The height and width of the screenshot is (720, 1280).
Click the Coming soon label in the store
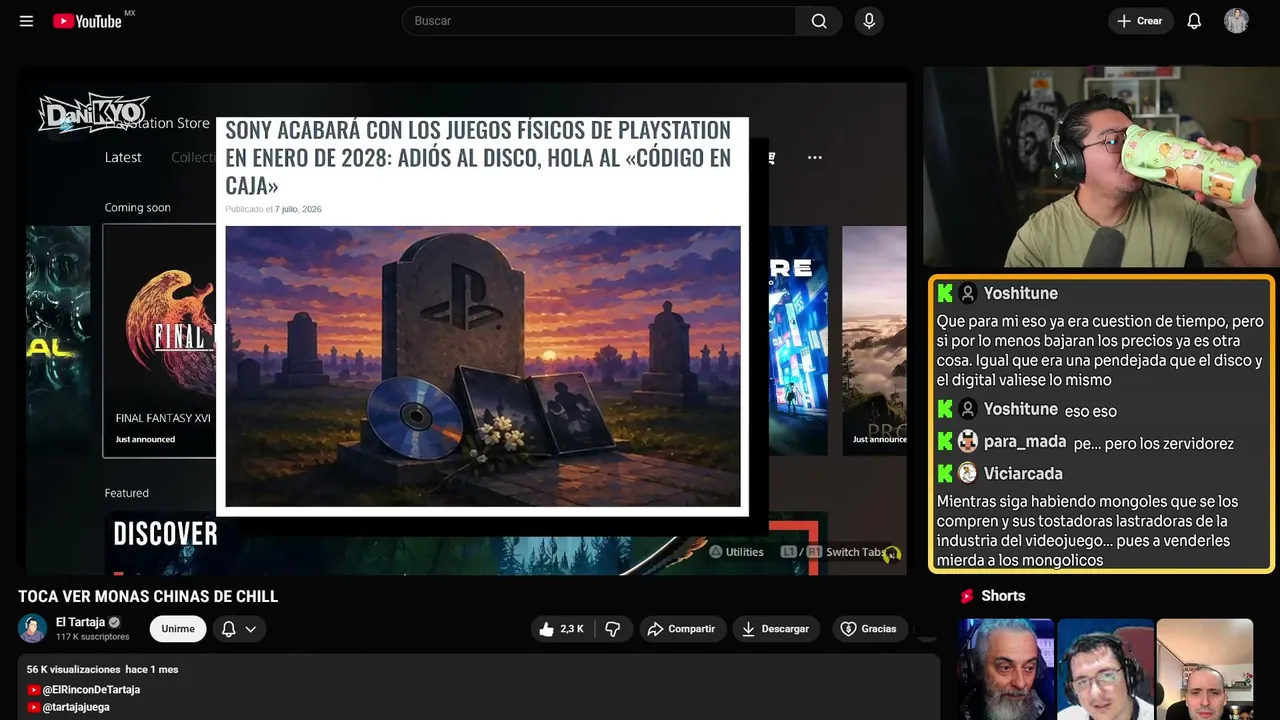[x=138, y=208]
